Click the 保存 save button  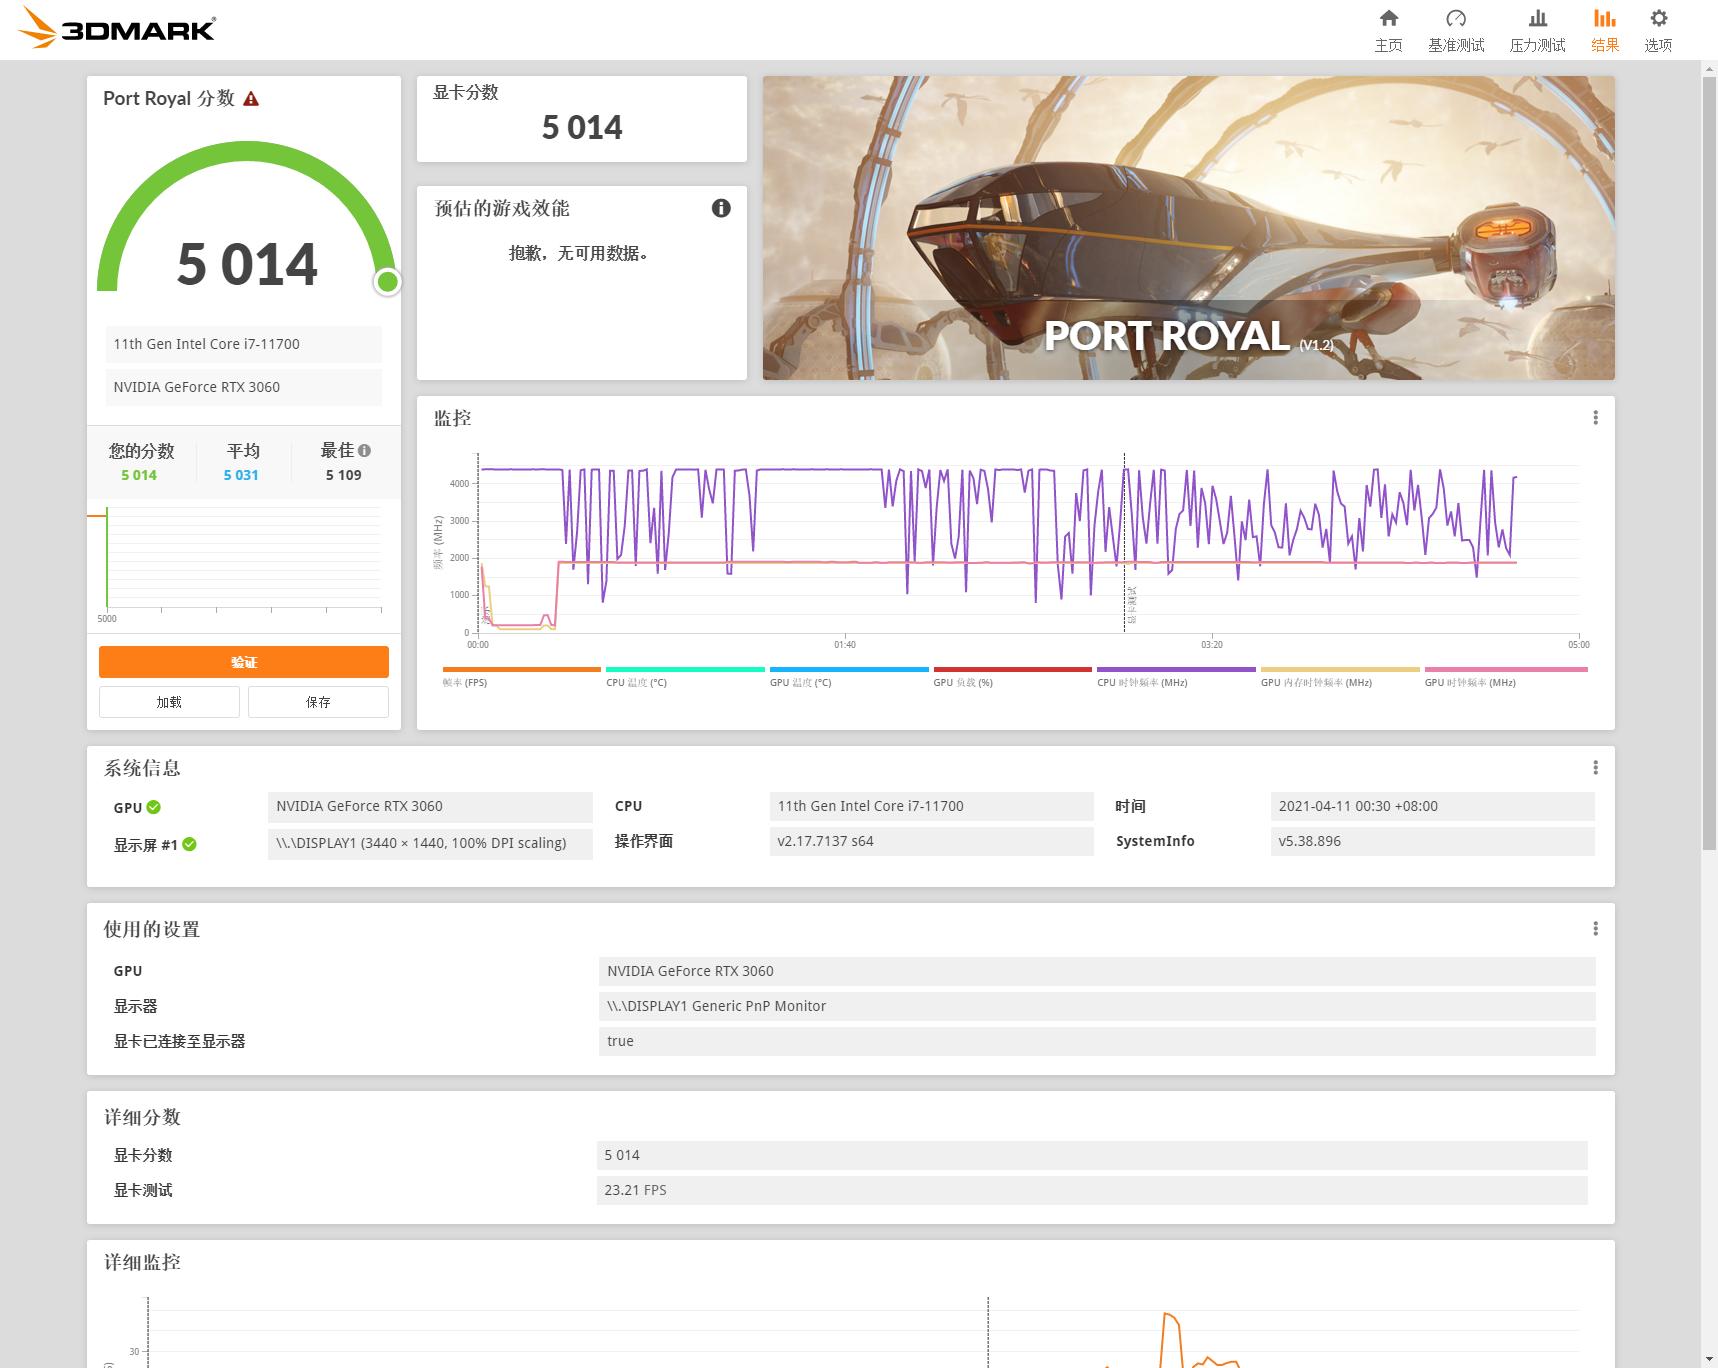pos(318,702)
